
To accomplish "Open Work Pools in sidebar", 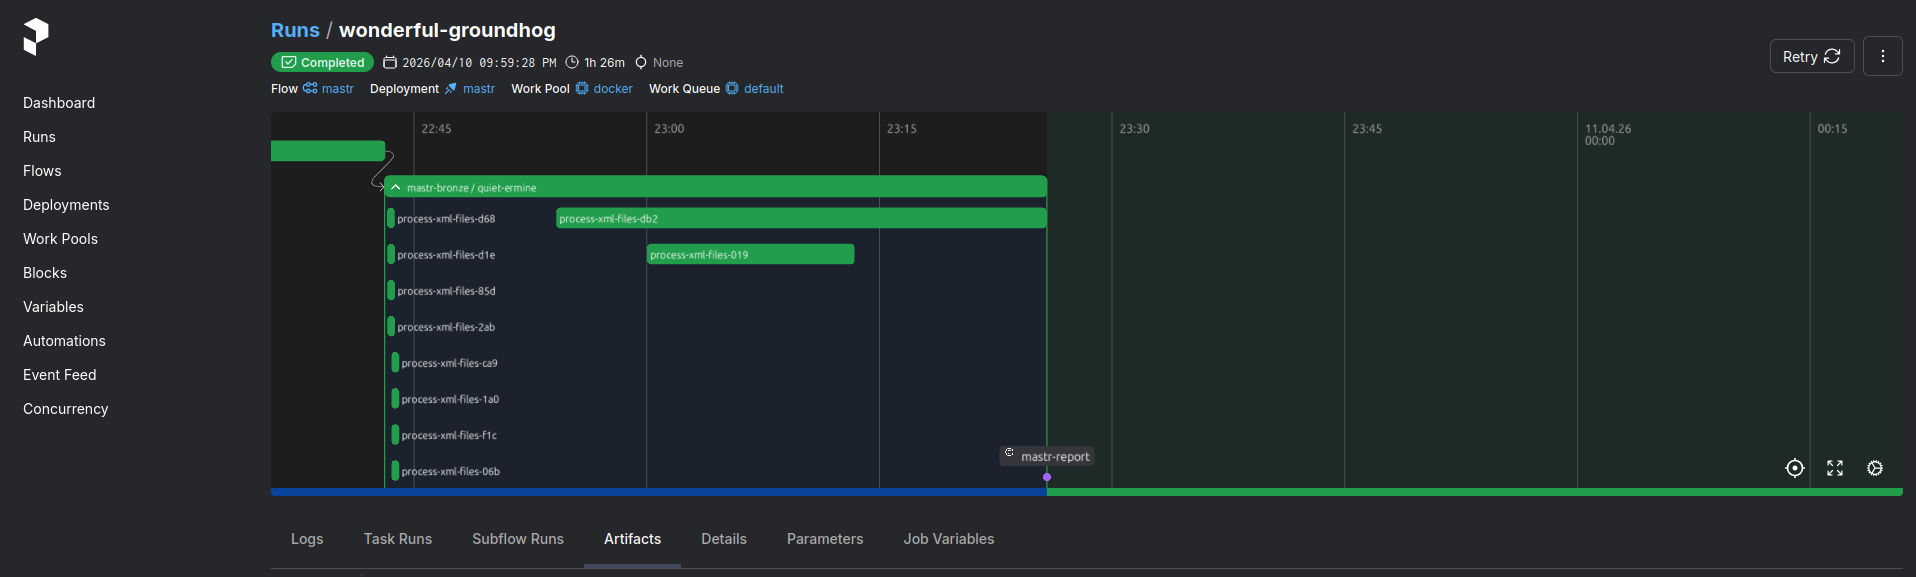I will [60, 239].
